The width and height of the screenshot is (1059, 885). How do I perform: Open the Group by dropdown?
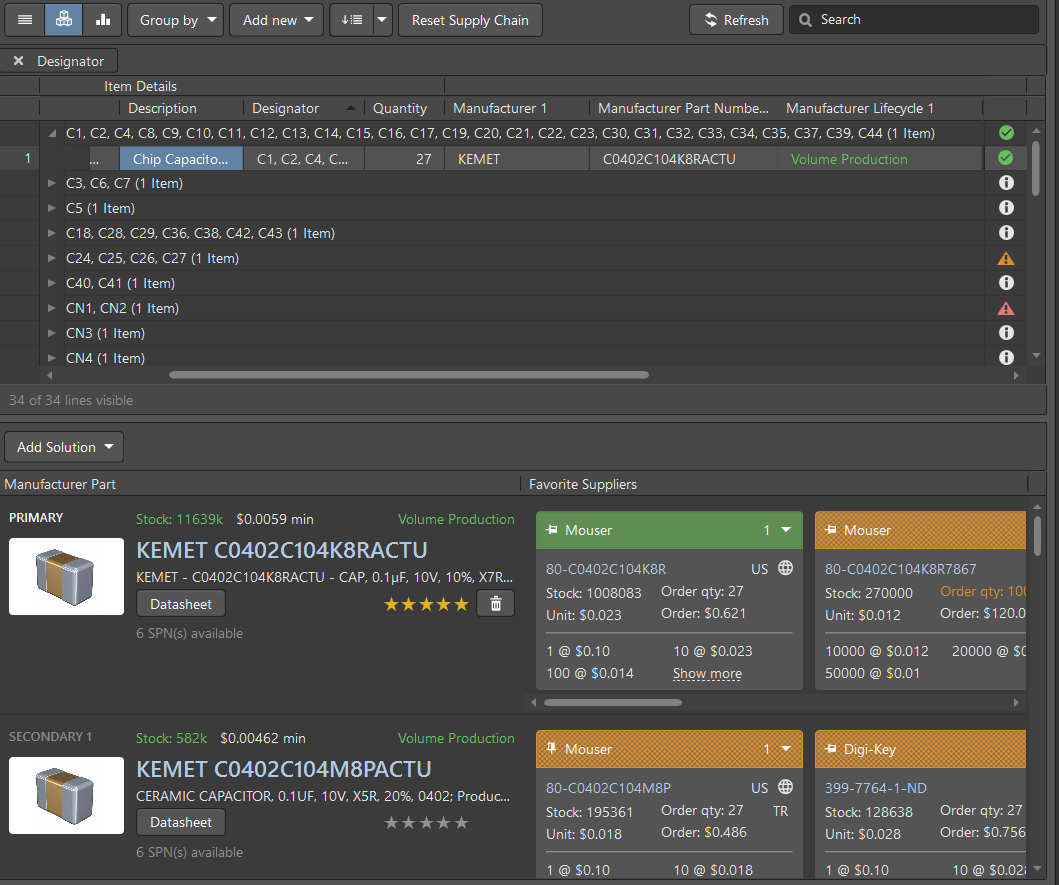175,19
